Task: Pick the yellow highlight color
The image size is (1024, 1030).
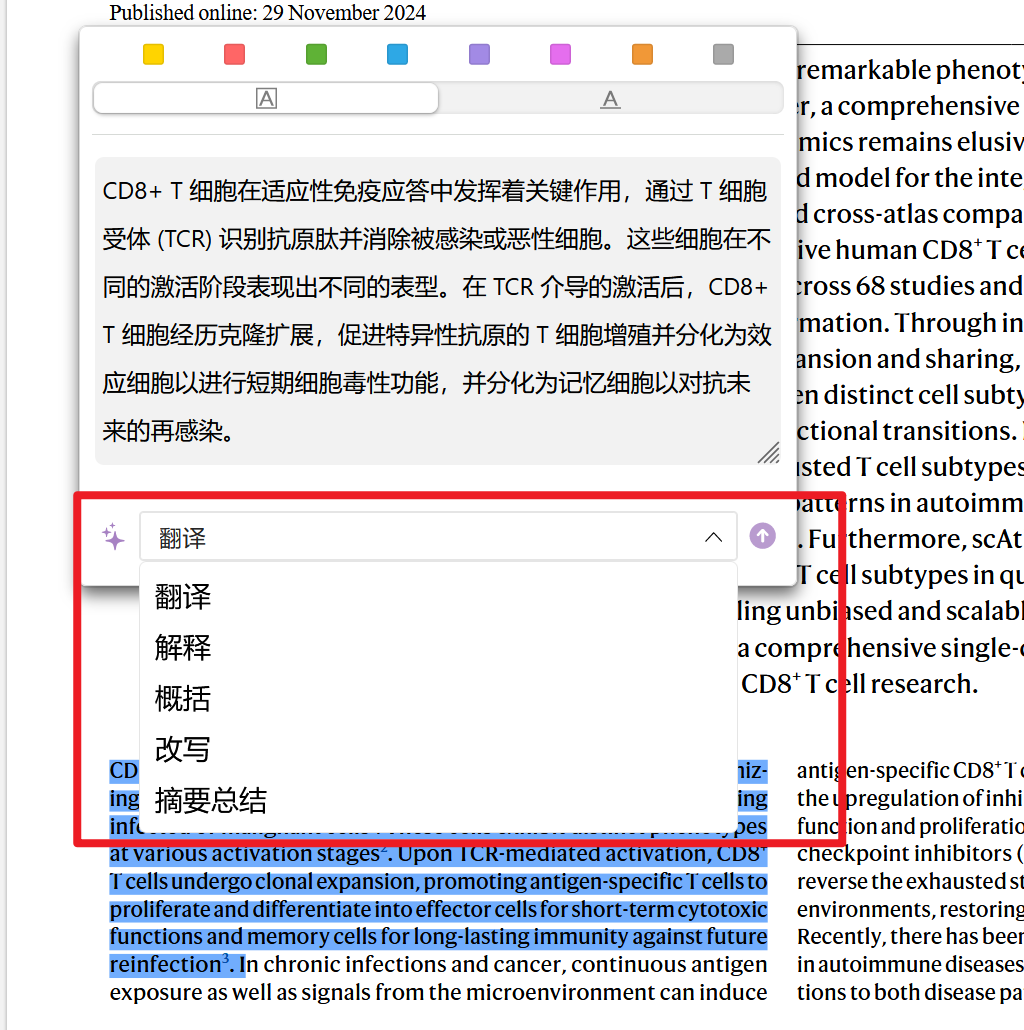Action: click(x=153, y=55)
